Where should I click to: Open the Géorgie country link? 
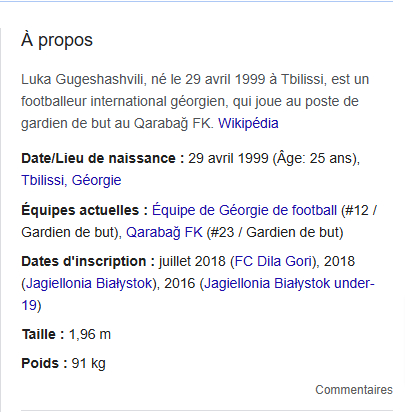tap(96, 180)
